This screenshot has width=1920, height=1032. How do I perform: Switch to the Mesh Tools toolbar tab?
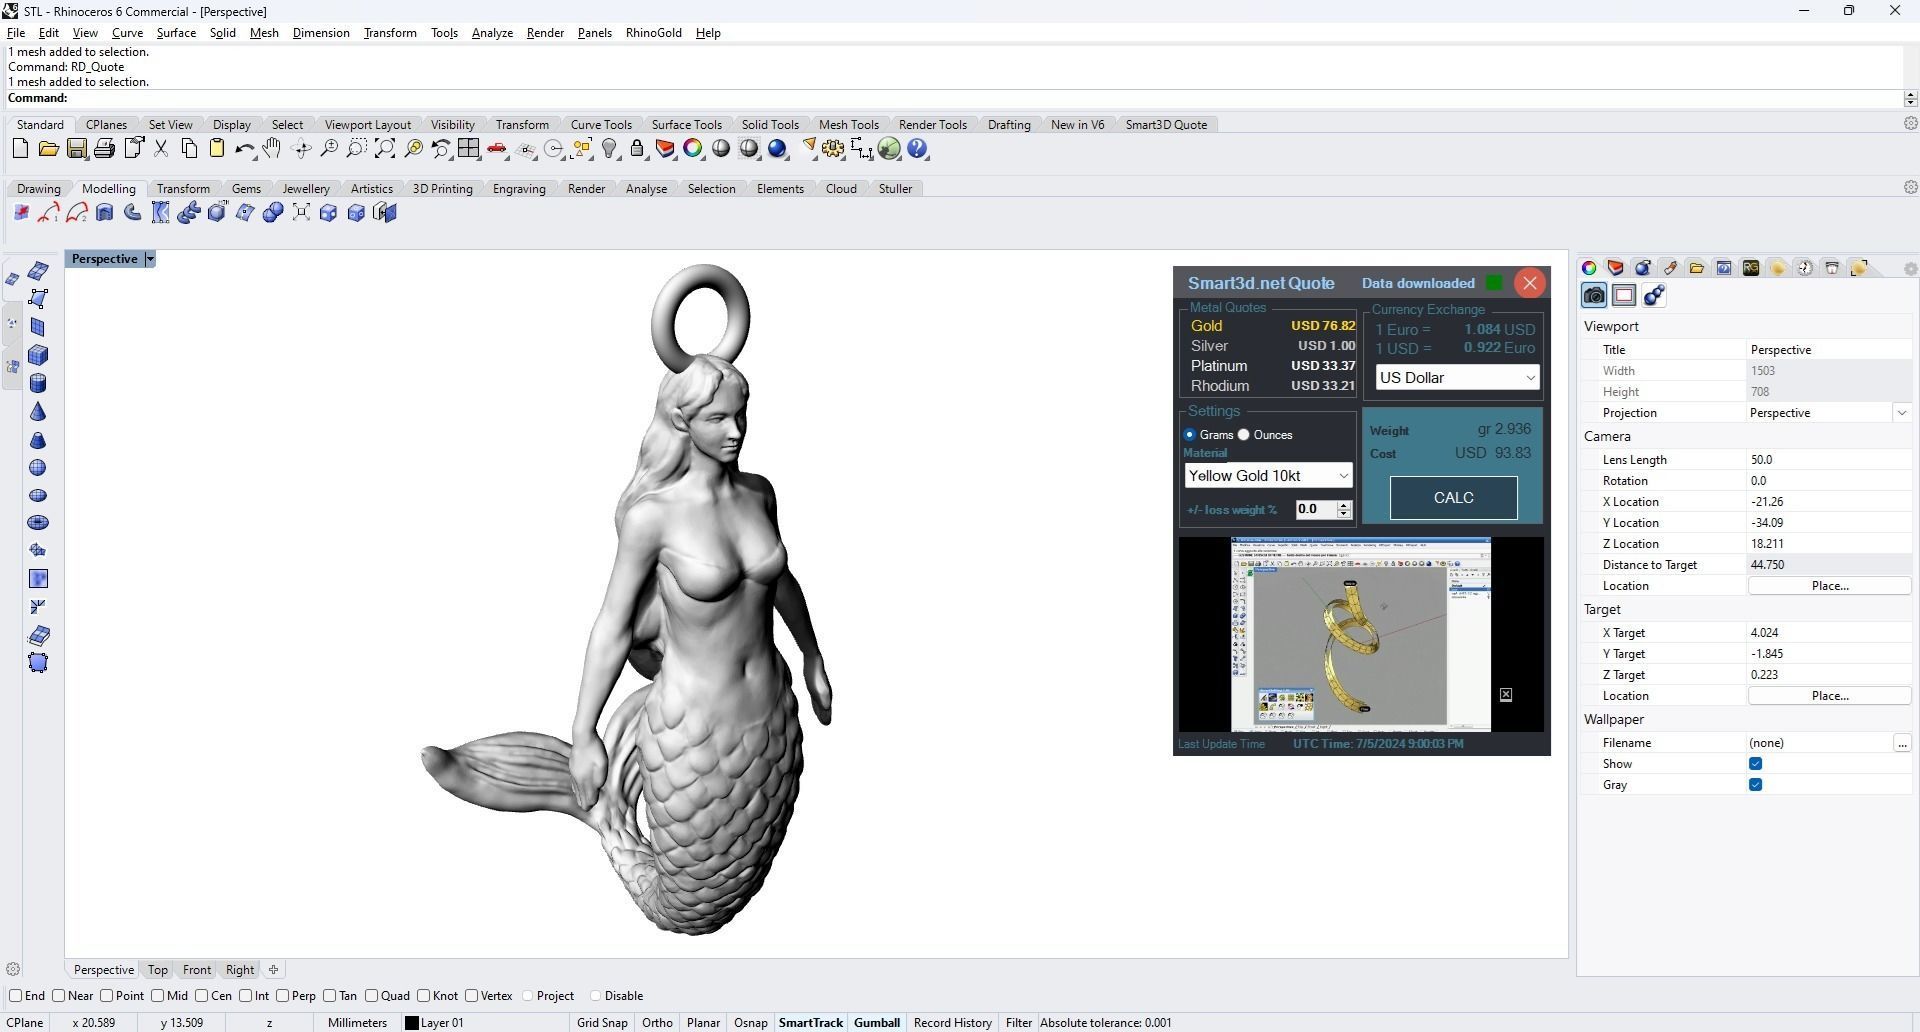point(848,125)
